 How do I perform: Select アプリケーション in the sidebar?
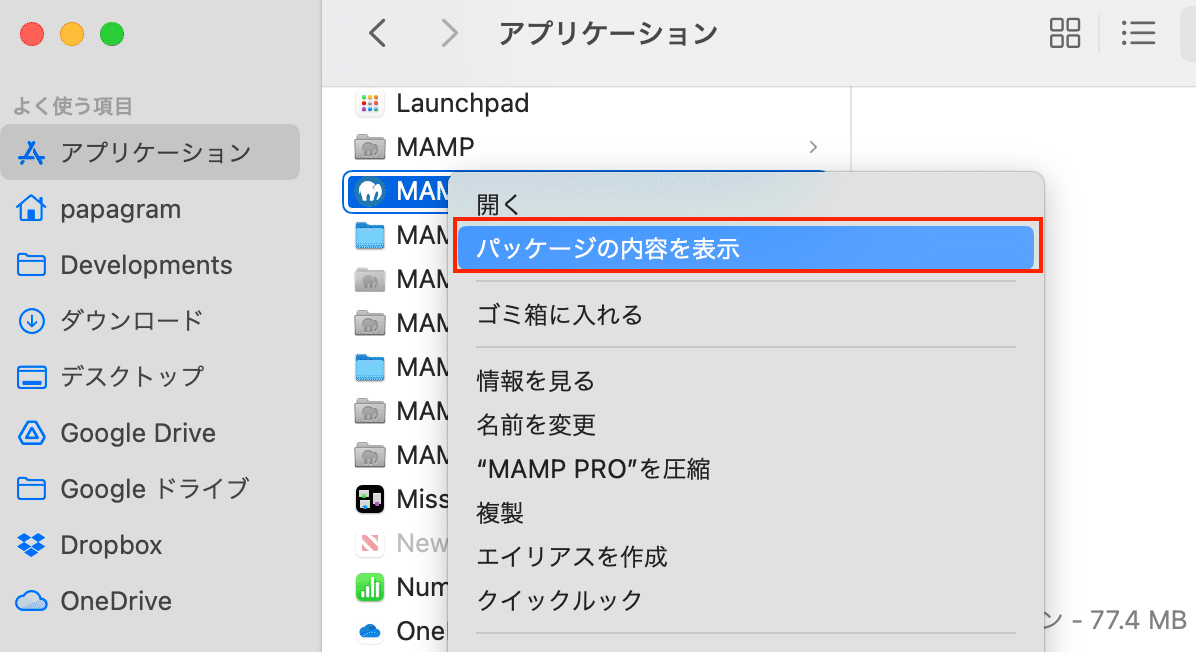(x=150, y=153)
